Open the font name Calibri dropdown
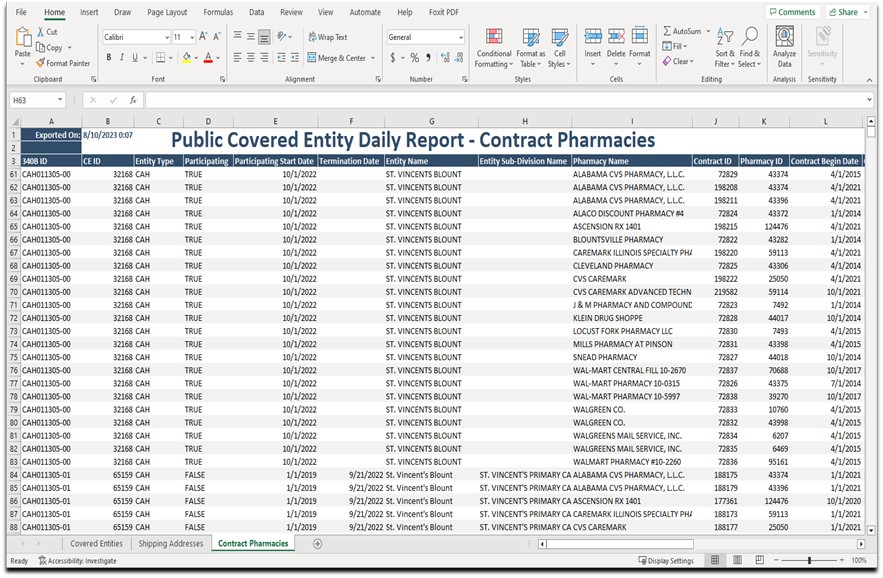Screen dimensions: 883x578 167,37
